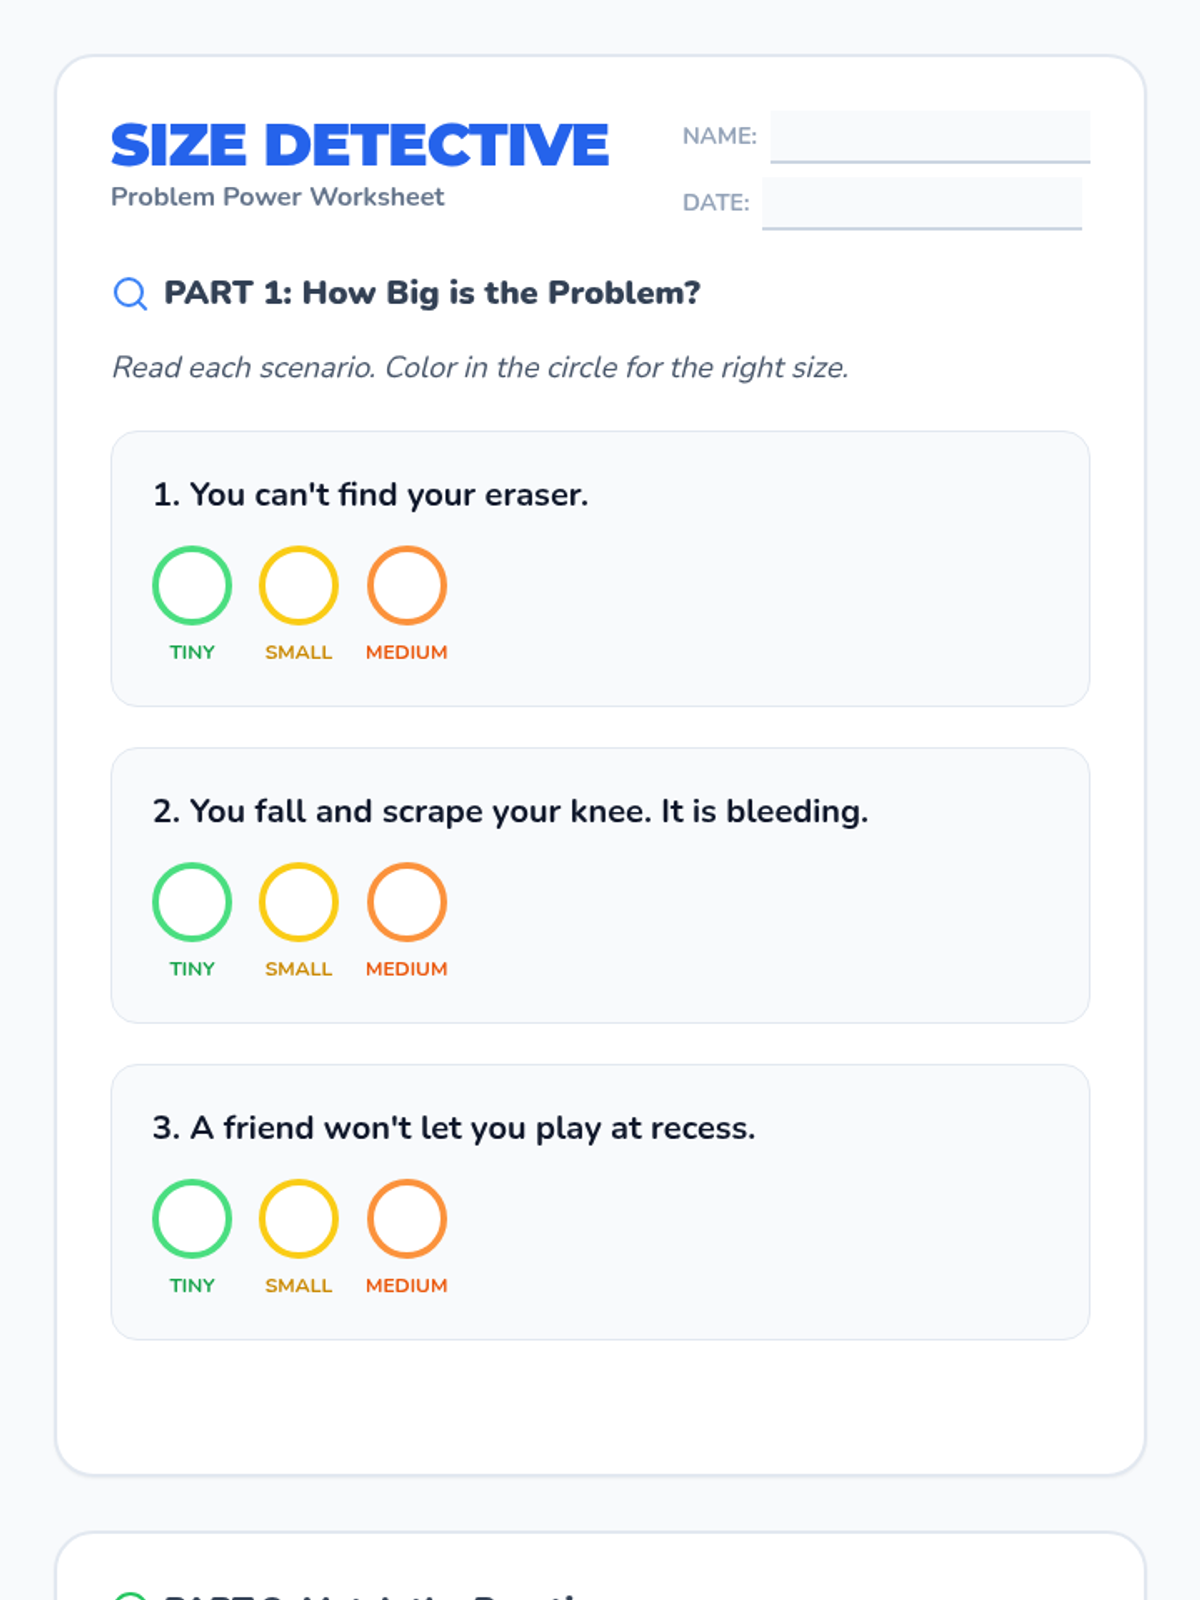Click the green circle icon beside Part 2

pos(130,1596)
